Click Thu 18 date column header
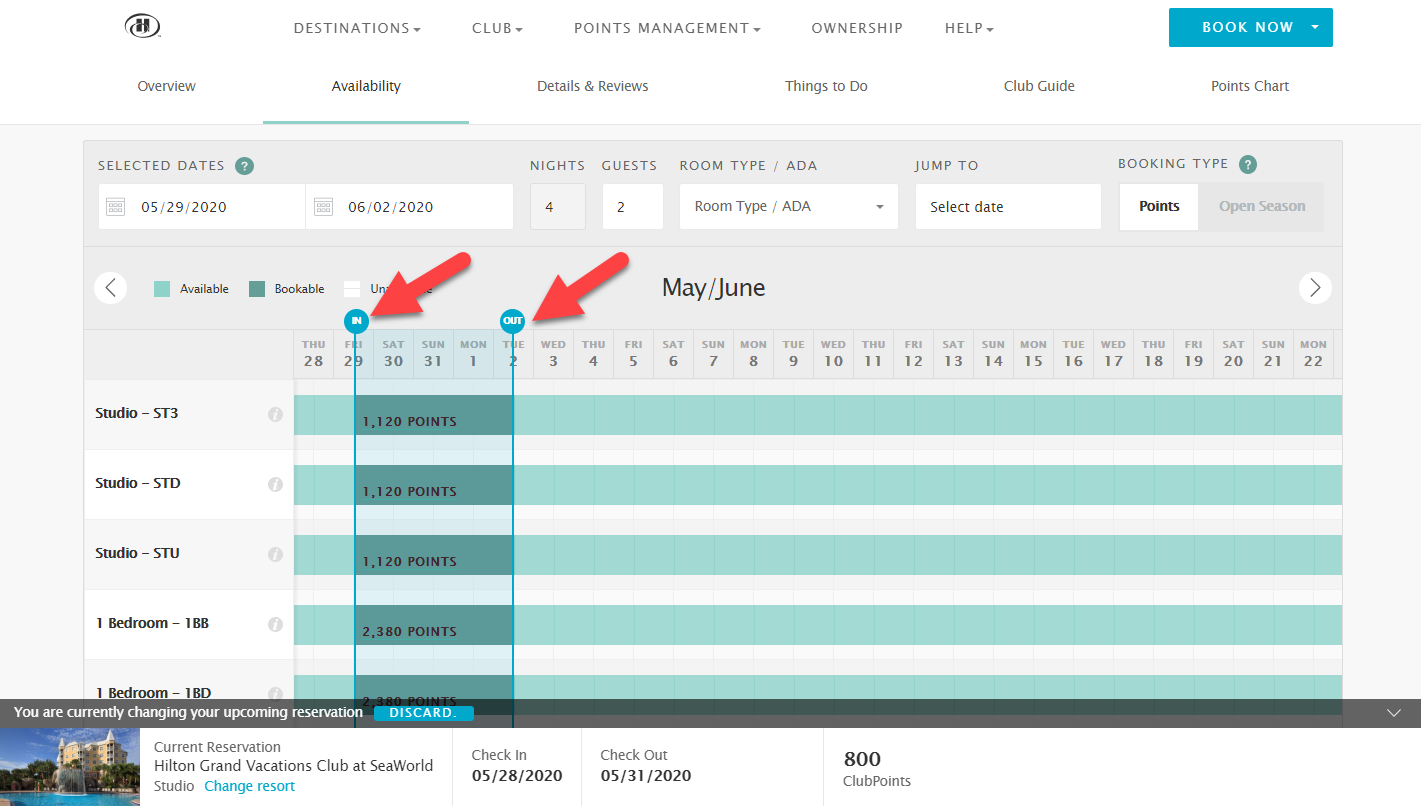The height and width of the screenshot is (806, 1421). (x=1153, y=354)
